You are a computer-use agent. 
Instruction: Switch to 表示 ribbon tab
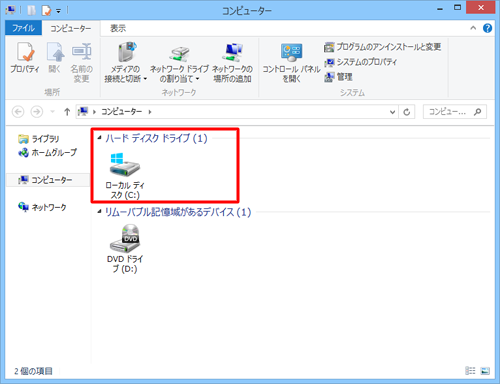coord(118,28)
